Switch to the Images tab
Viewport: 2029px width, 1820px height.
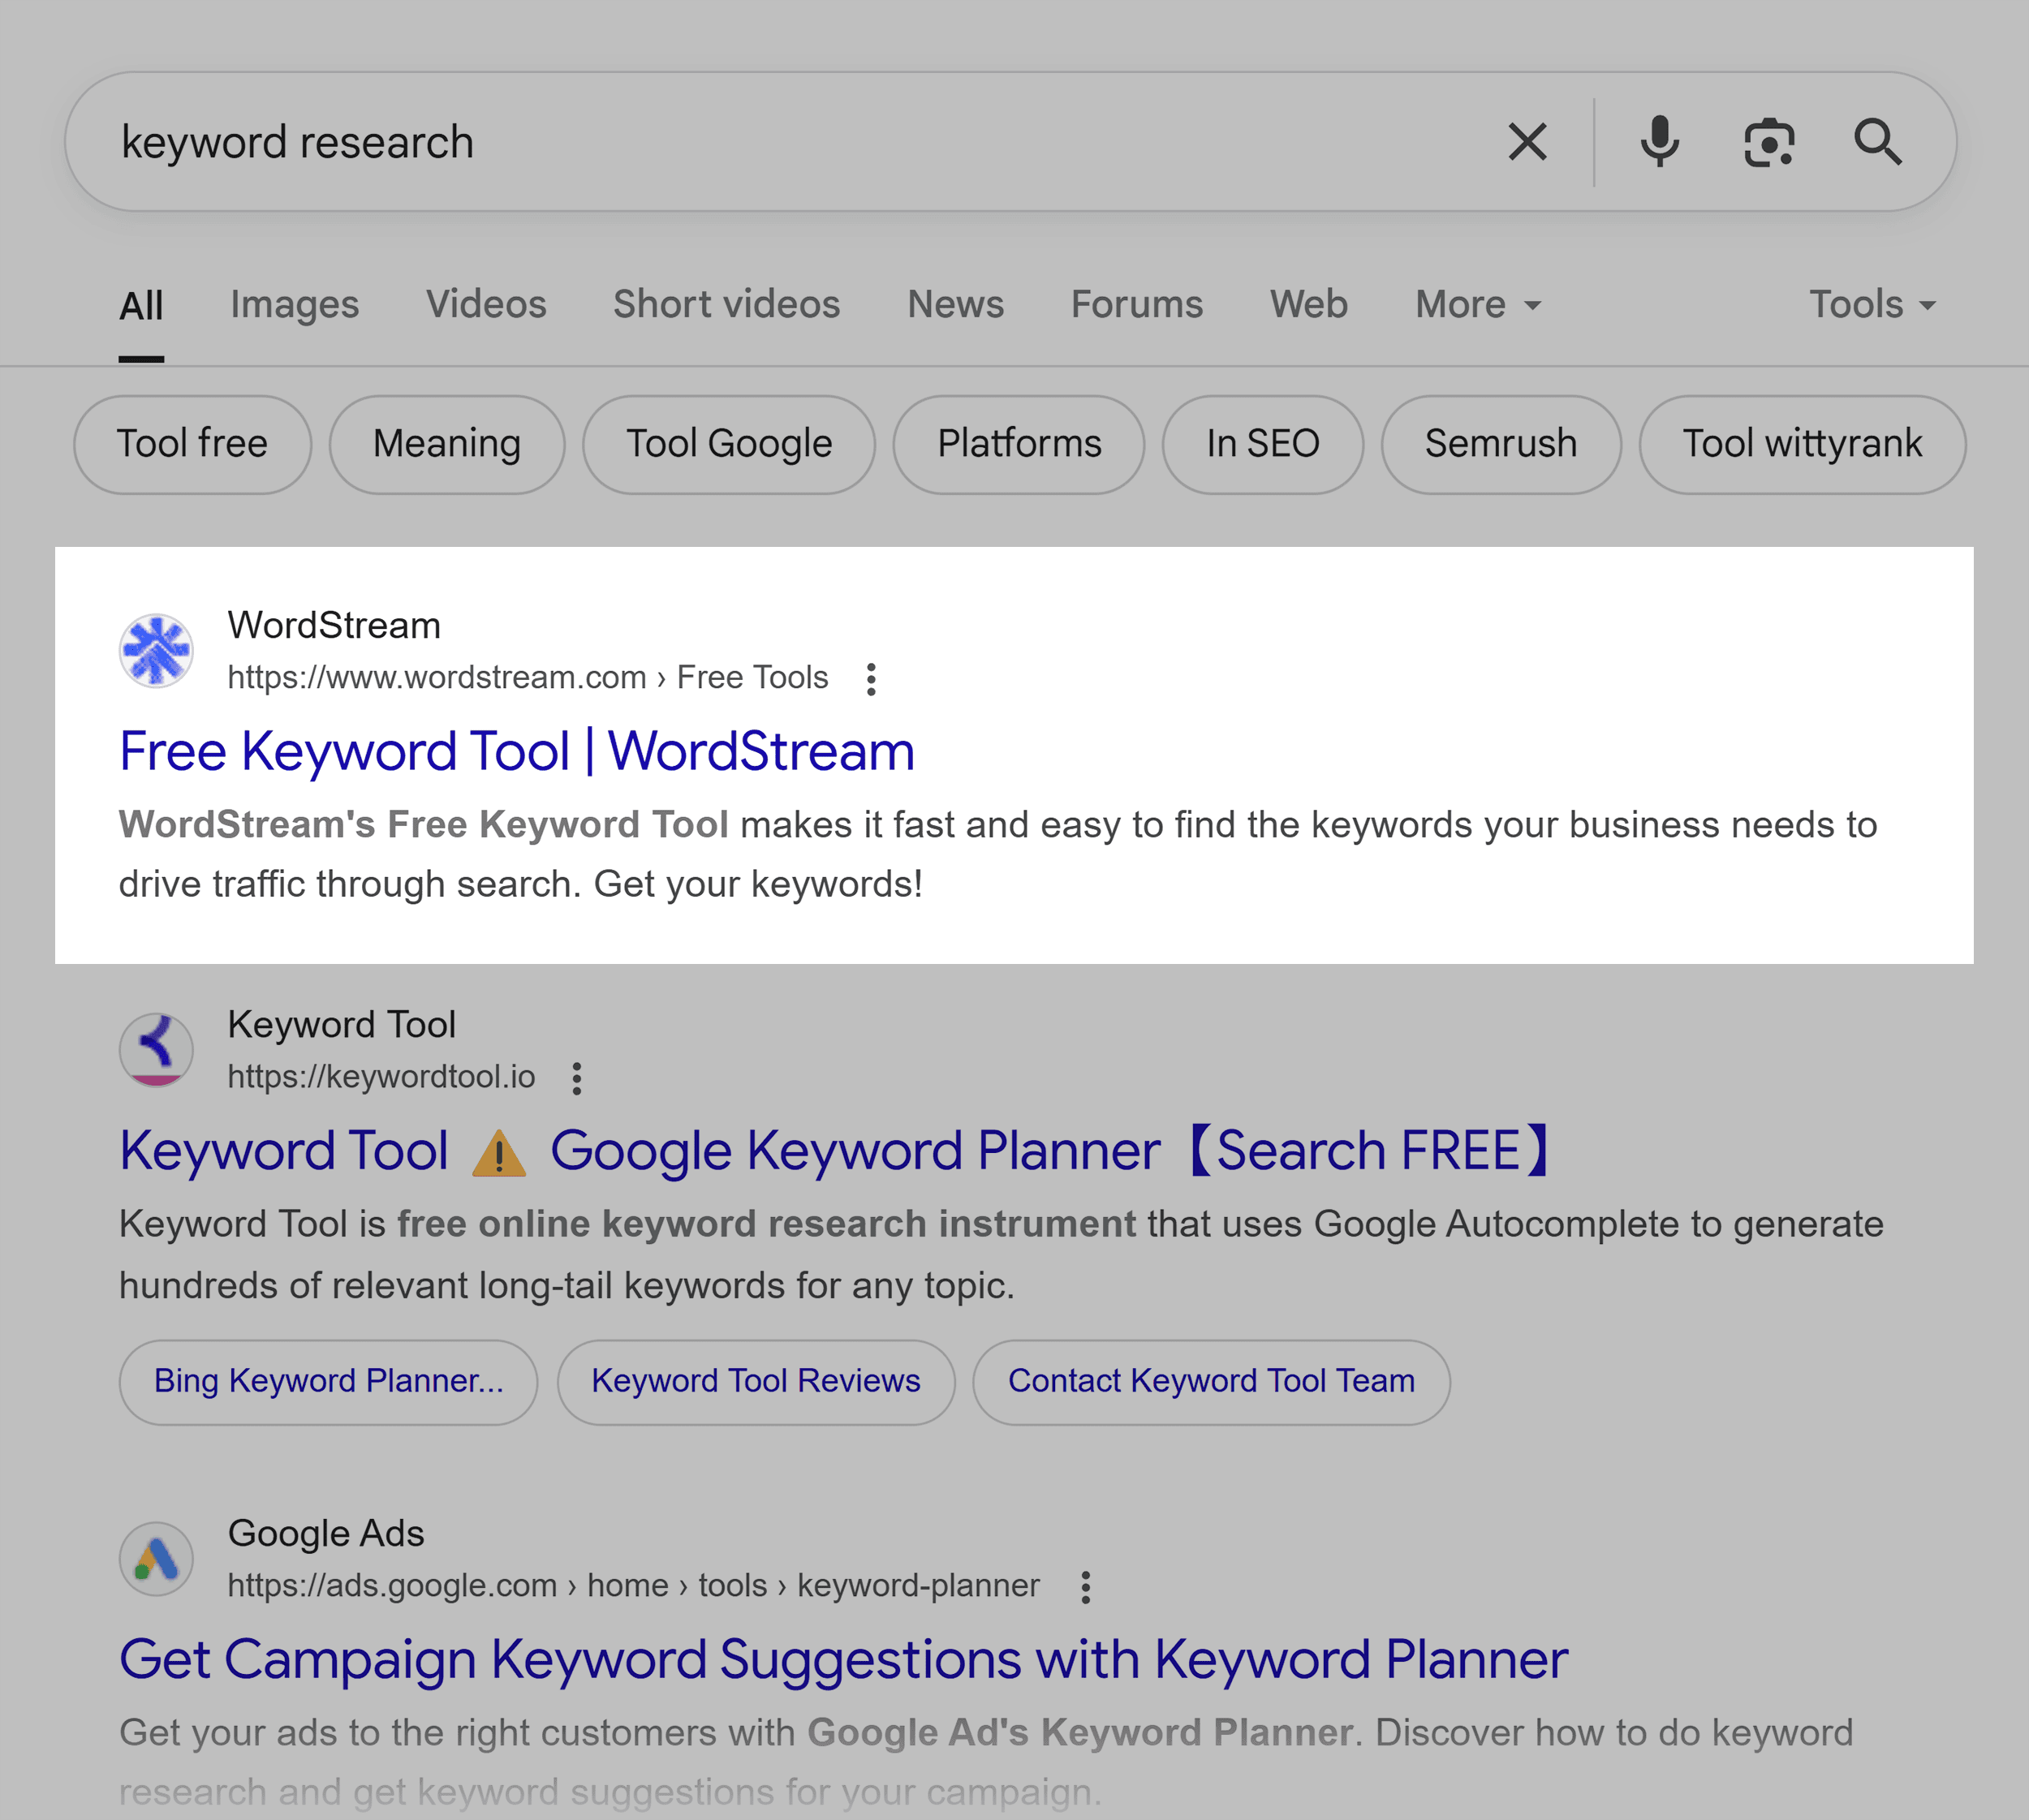tap(294, 304)
